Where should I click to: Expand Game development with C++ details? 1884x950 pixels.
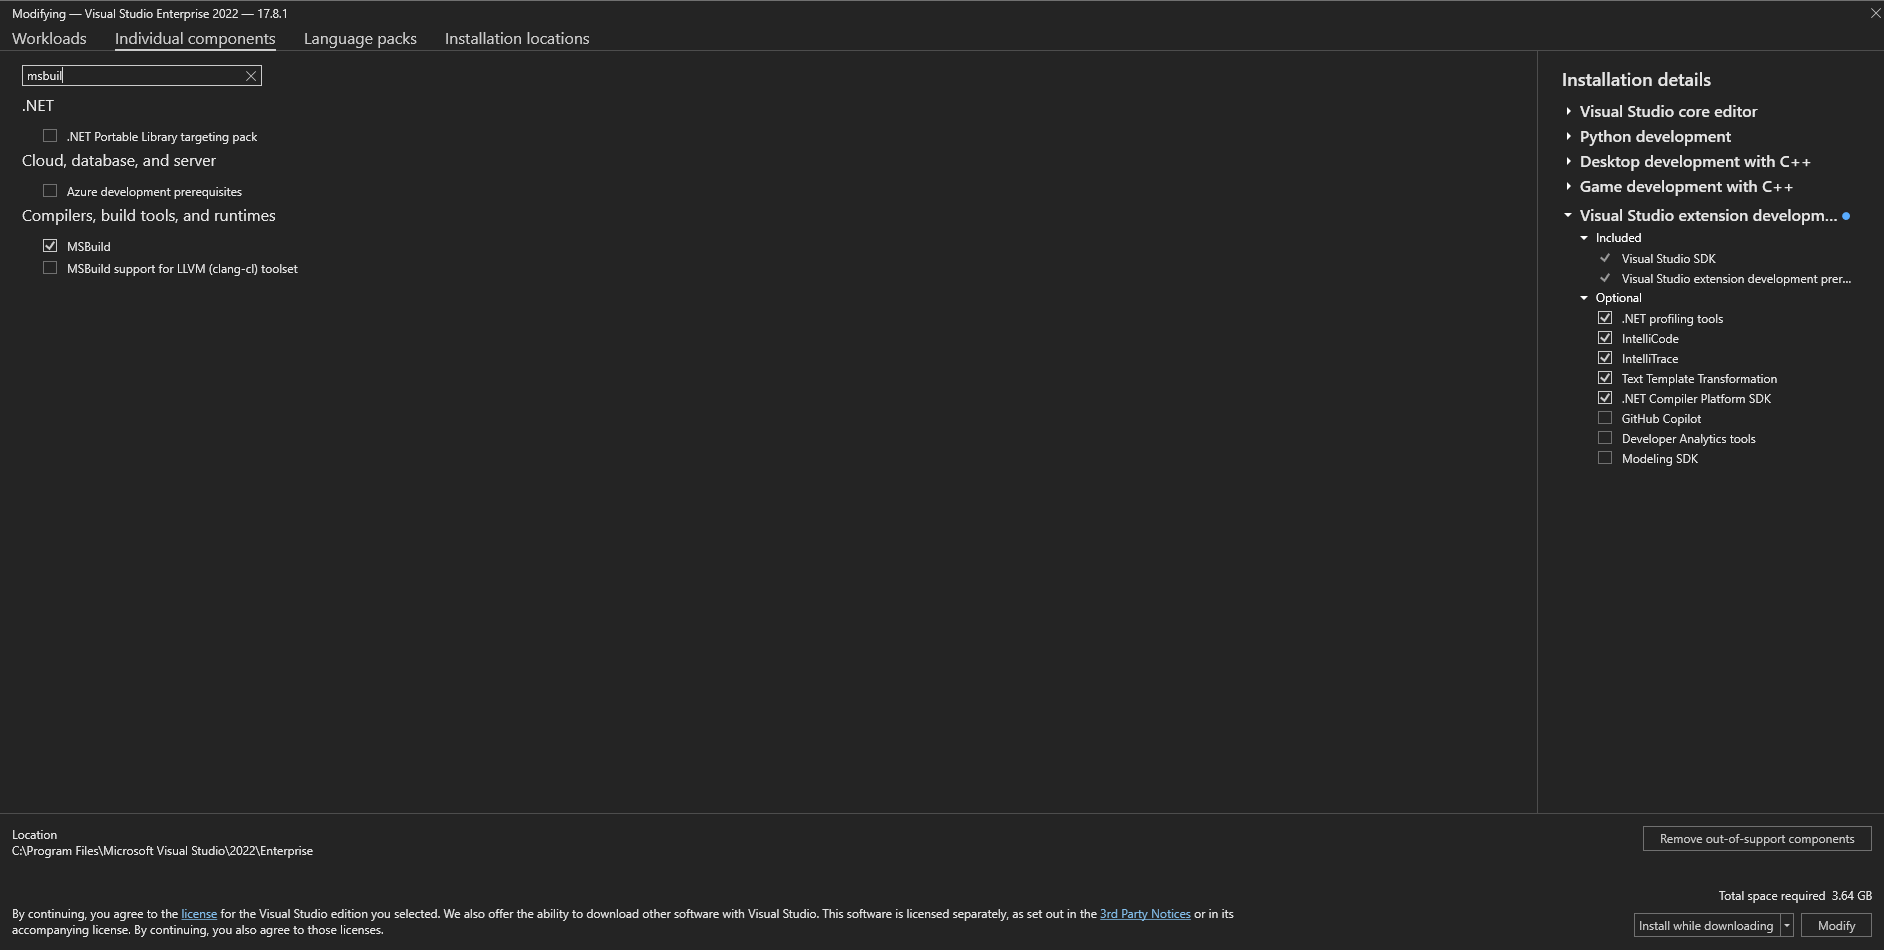click(1568, 186)
